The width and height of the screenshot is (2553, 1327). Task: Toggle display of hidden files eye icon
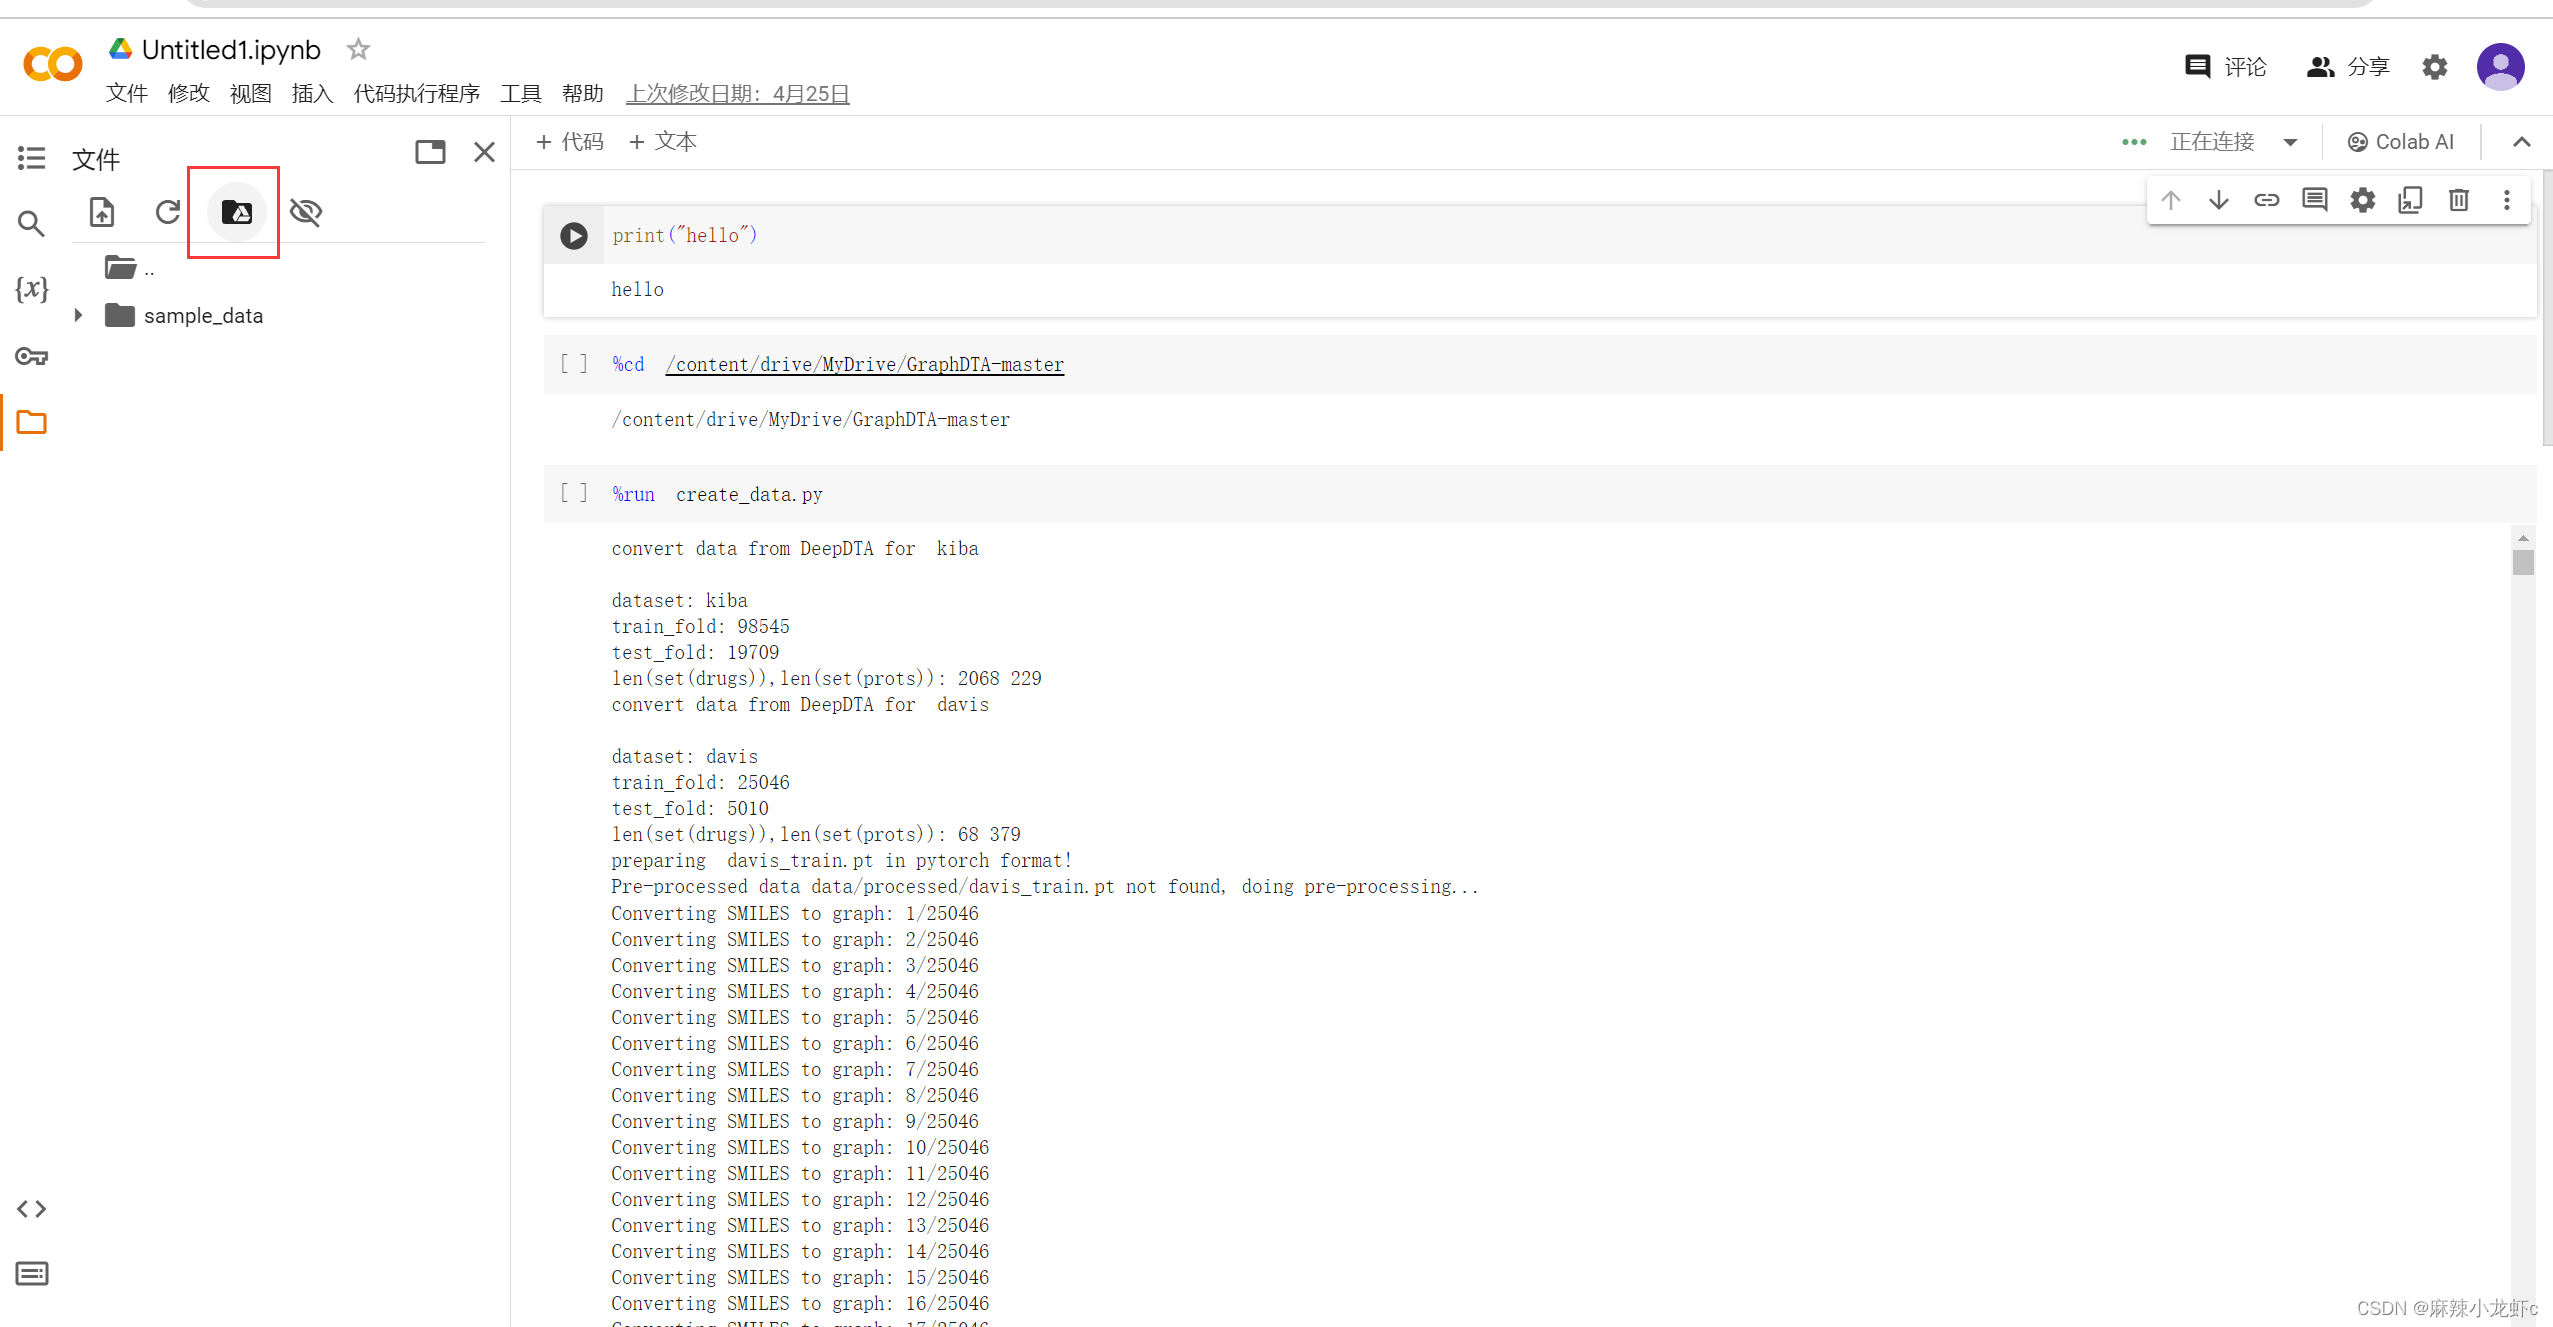(x=304, y=211)
